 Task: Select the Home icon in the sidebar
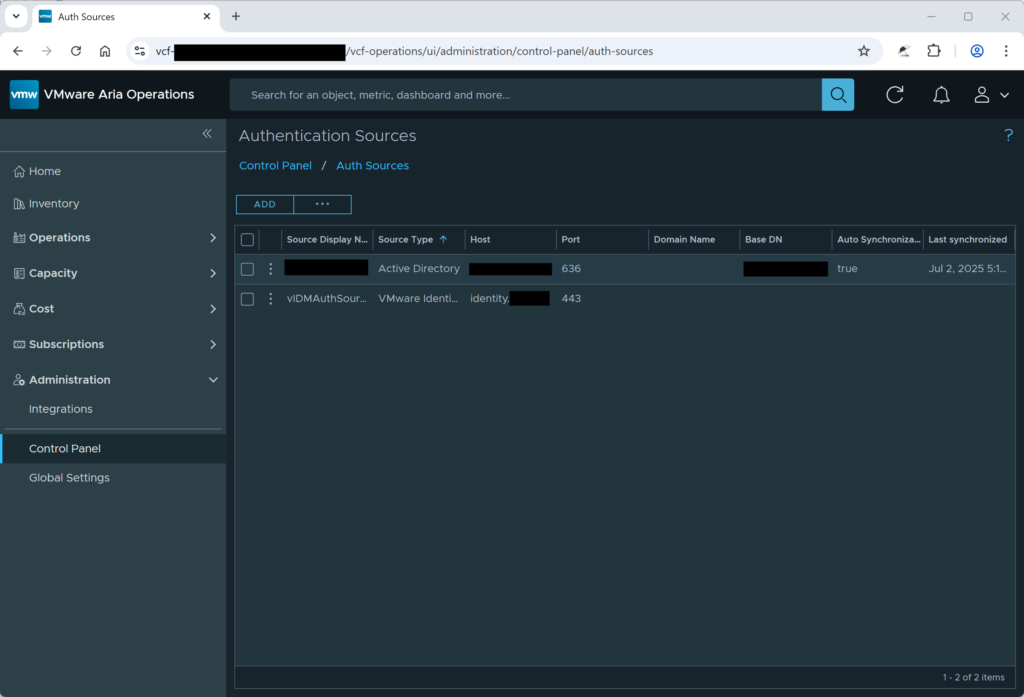pyautogui.click(x=18, y=171)
